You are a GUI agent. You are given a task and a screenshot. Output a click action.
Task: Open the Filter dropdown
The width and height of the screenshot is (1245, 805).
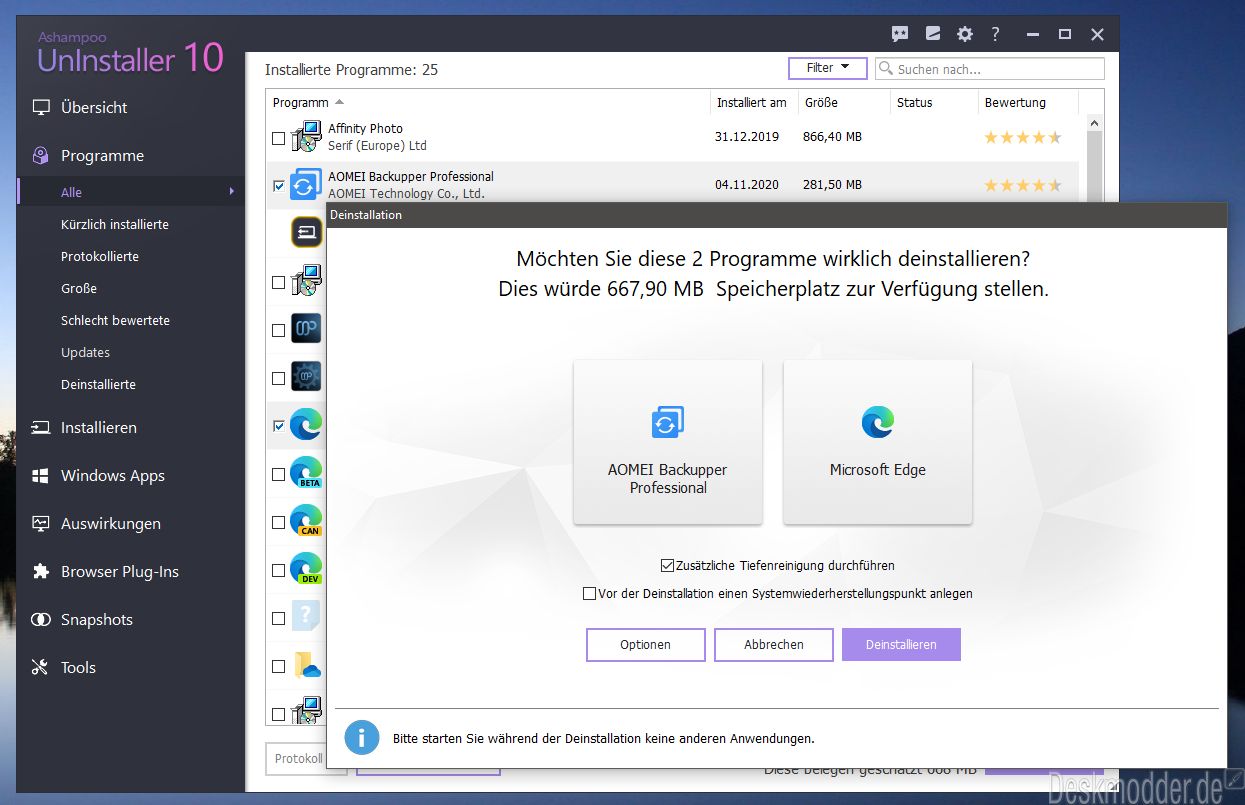(829, 68)
